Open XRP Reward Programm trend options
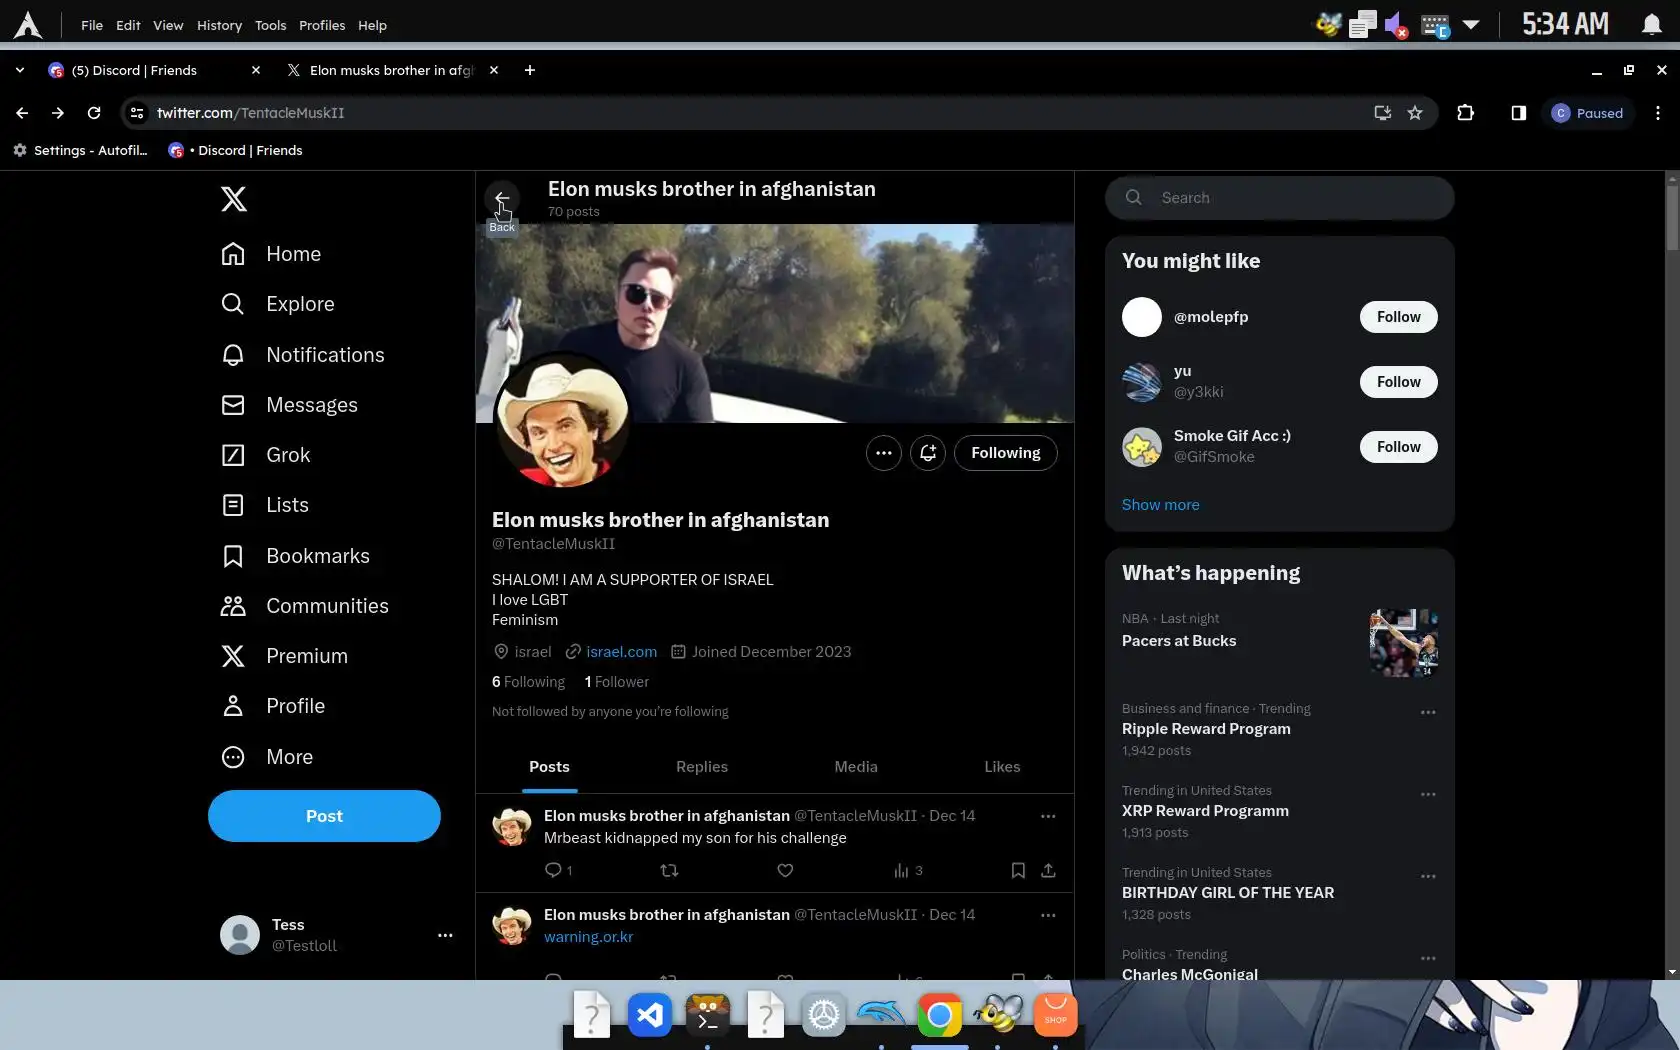 pyautogui.click(x=1428, y=794)
